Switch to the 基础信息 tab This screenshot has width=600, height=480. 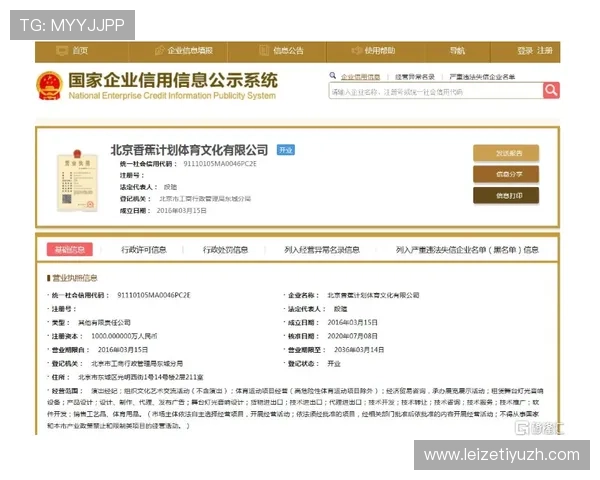coord(70,250)
